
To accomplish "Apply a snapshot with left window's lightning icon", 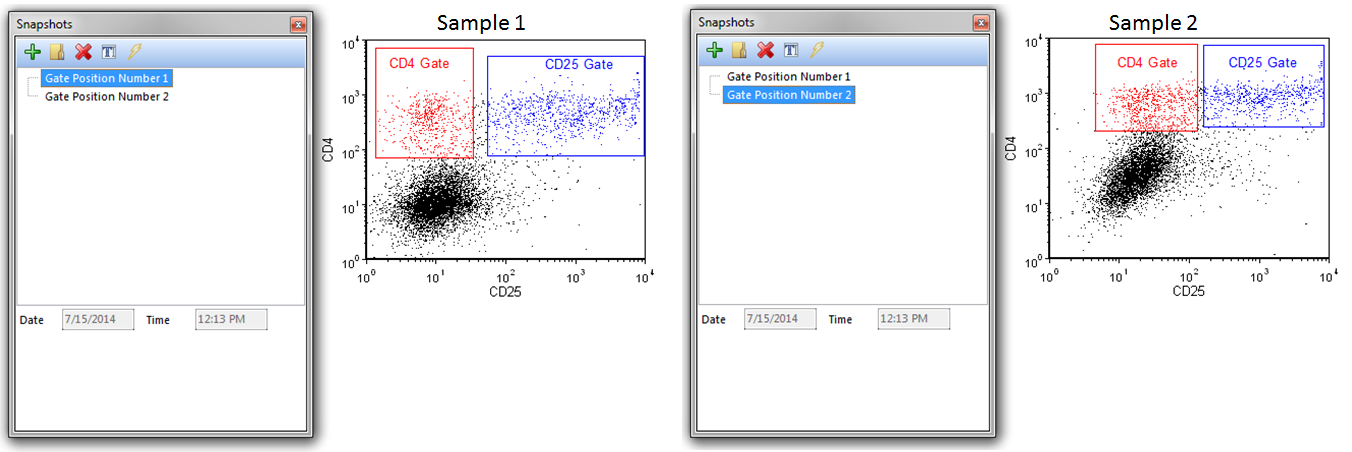I will point(134,51).
